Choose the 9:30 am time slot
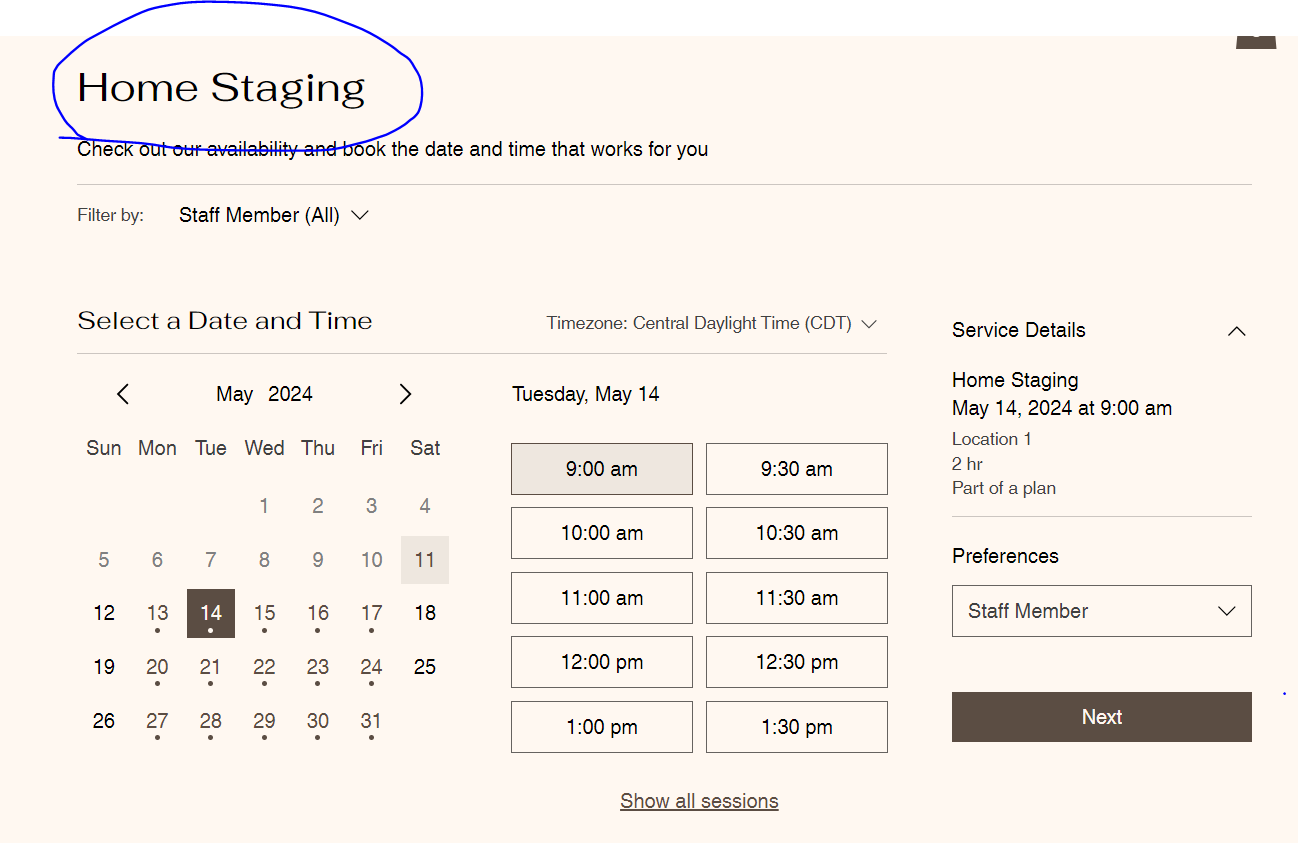Screen dimensions: 1298x843 796,469
